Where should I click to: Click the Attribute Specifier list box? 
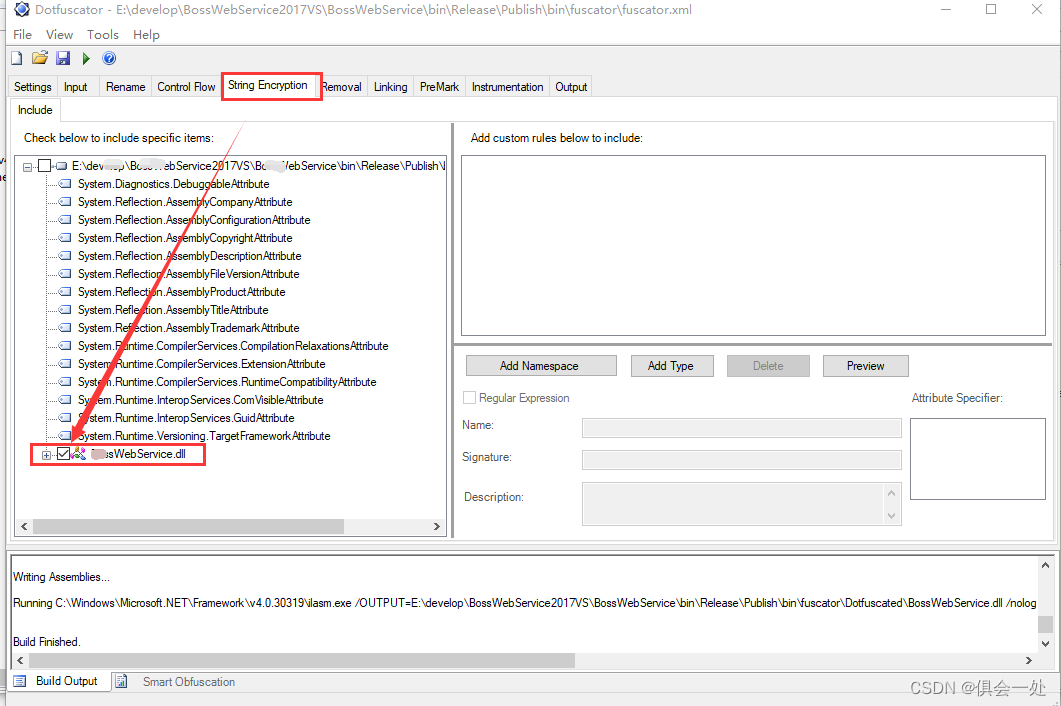click(978, 459)
